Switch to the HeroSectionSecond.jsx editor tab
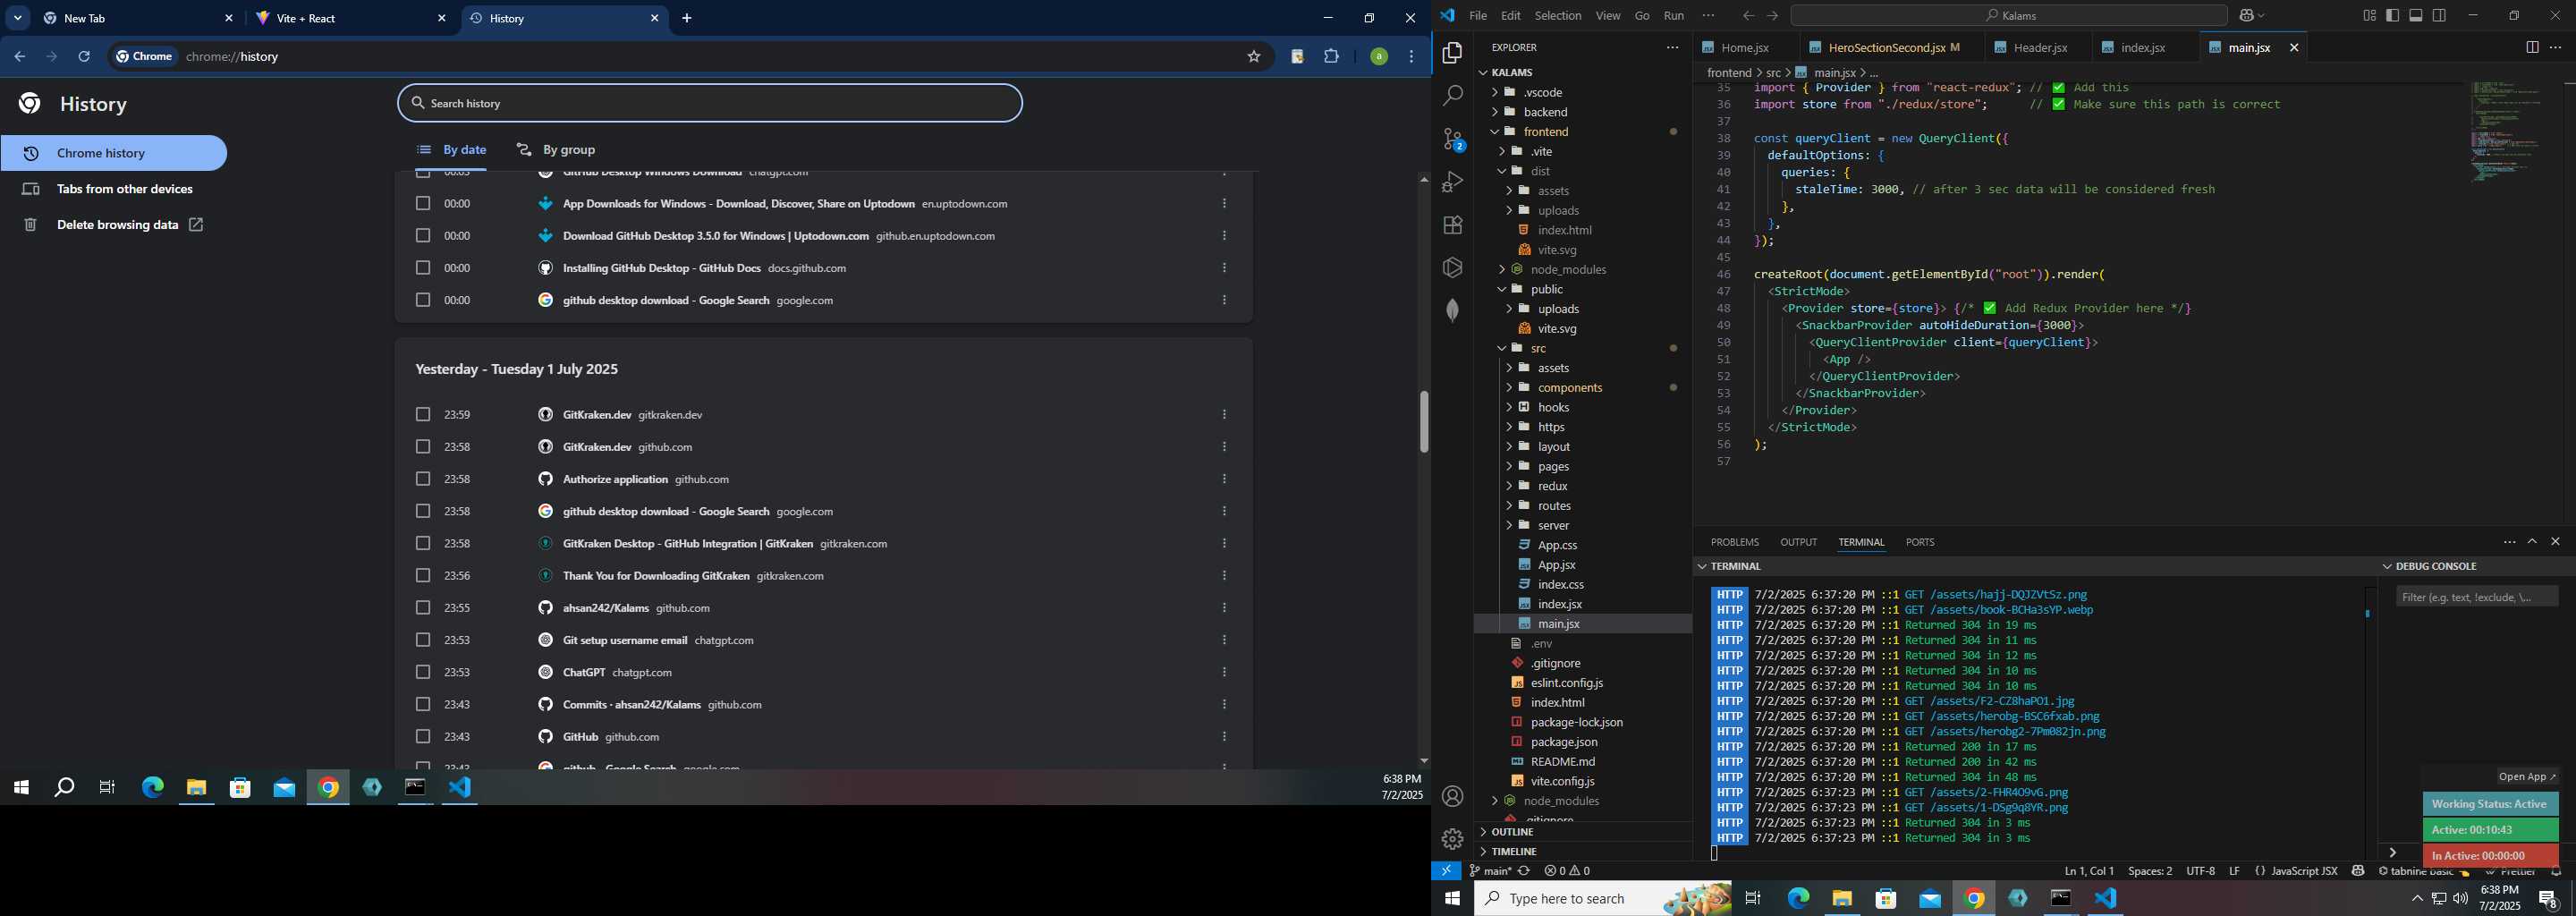The width and height of the screenshot is (2576, 916). 1886,48
